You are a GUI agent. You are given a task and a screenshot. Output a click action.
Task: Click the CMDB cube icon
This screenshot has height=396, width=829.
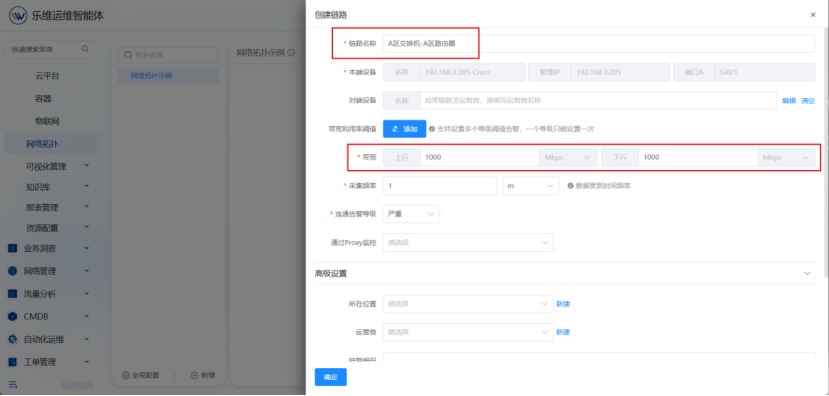point(13,316)
